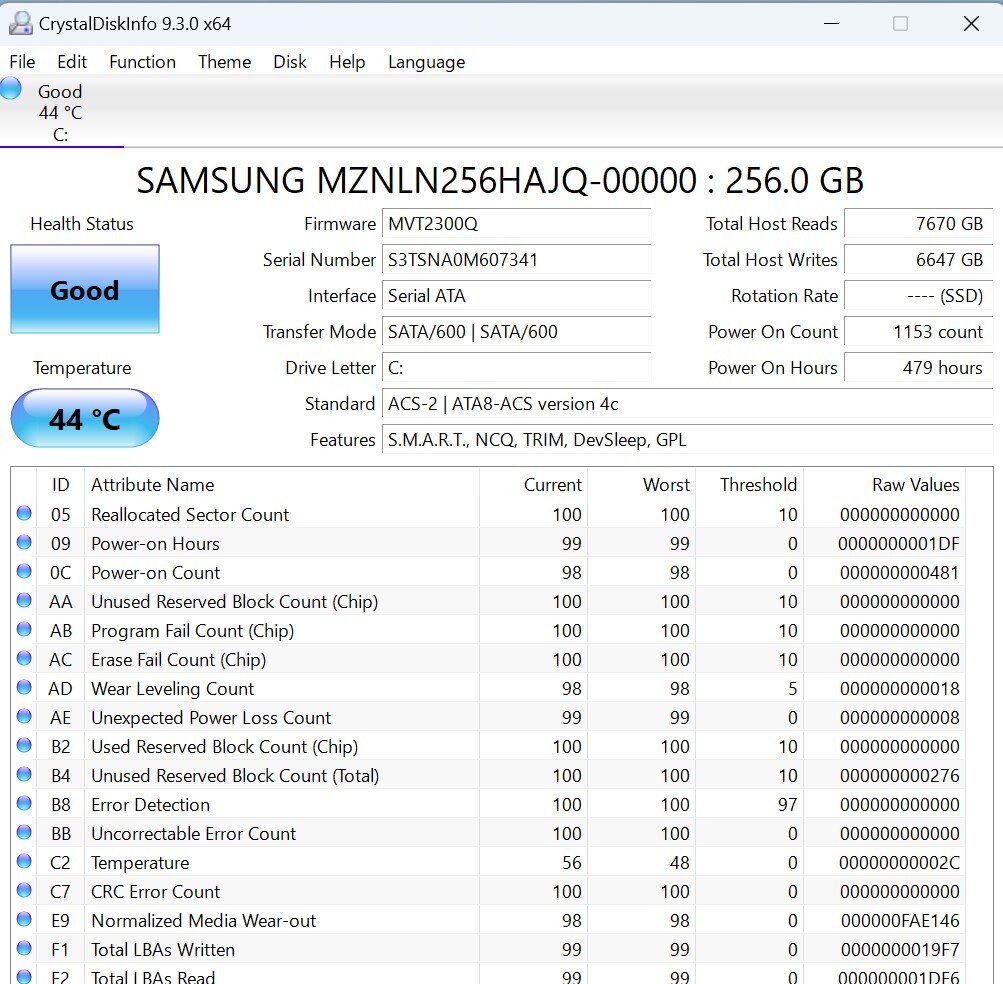Click status orb for Unused Reserved Block Count (Chip)

pyautogui.click(x=24, y=600)
